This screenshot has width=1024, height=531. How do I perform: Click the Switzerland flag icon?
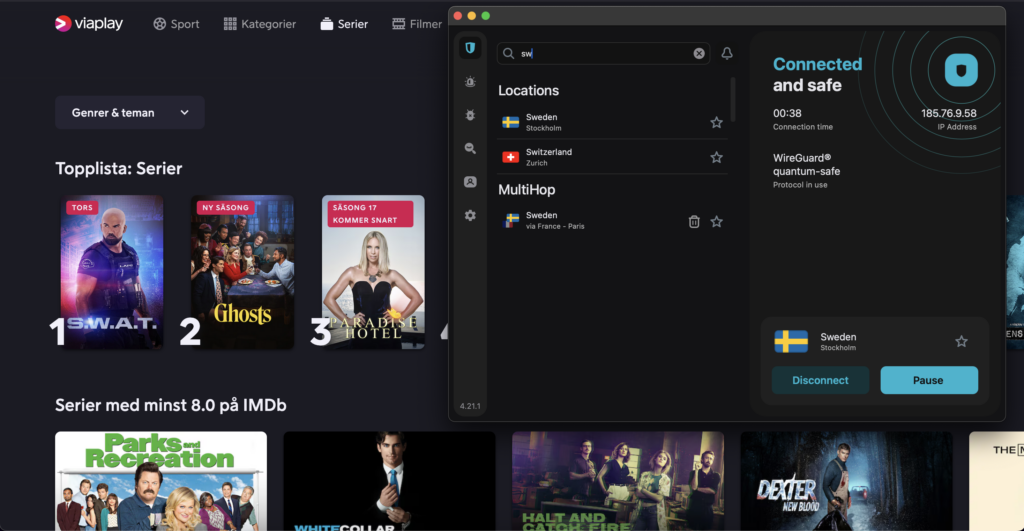tap(511, 157)
